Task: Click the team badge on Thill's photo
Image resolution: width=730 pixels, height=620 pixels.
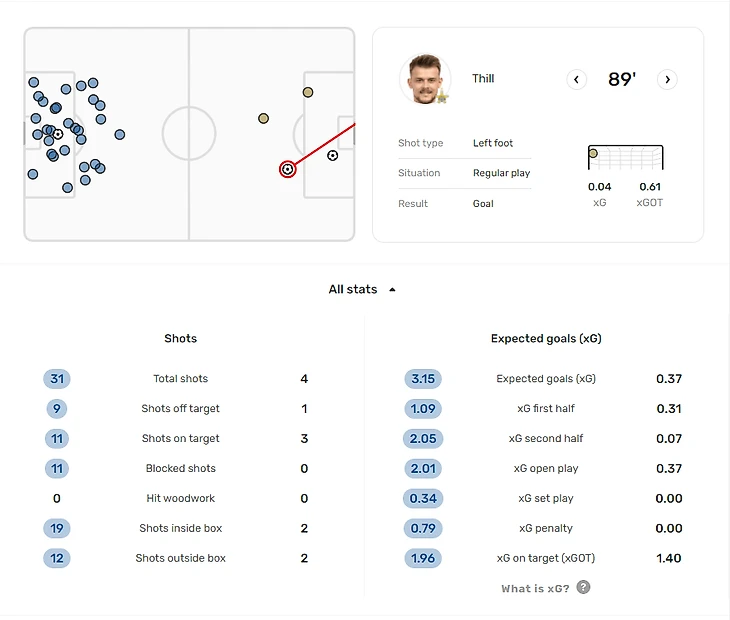Action: [441, 96]
